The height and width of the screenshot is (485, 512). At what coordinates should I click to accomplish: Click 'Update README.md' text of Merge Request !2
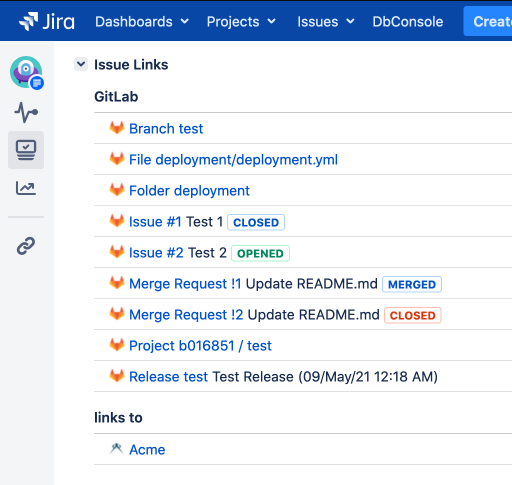click(314, 315)
